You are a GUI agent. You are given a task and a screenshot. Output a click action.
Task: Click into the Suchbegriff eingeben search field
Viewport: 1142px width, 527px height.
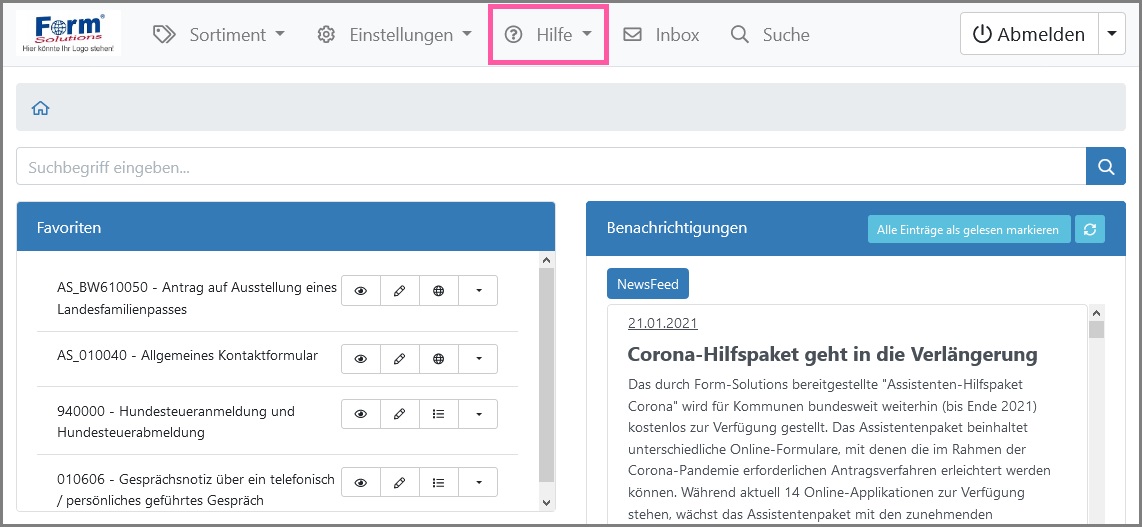tap(550, 167)
